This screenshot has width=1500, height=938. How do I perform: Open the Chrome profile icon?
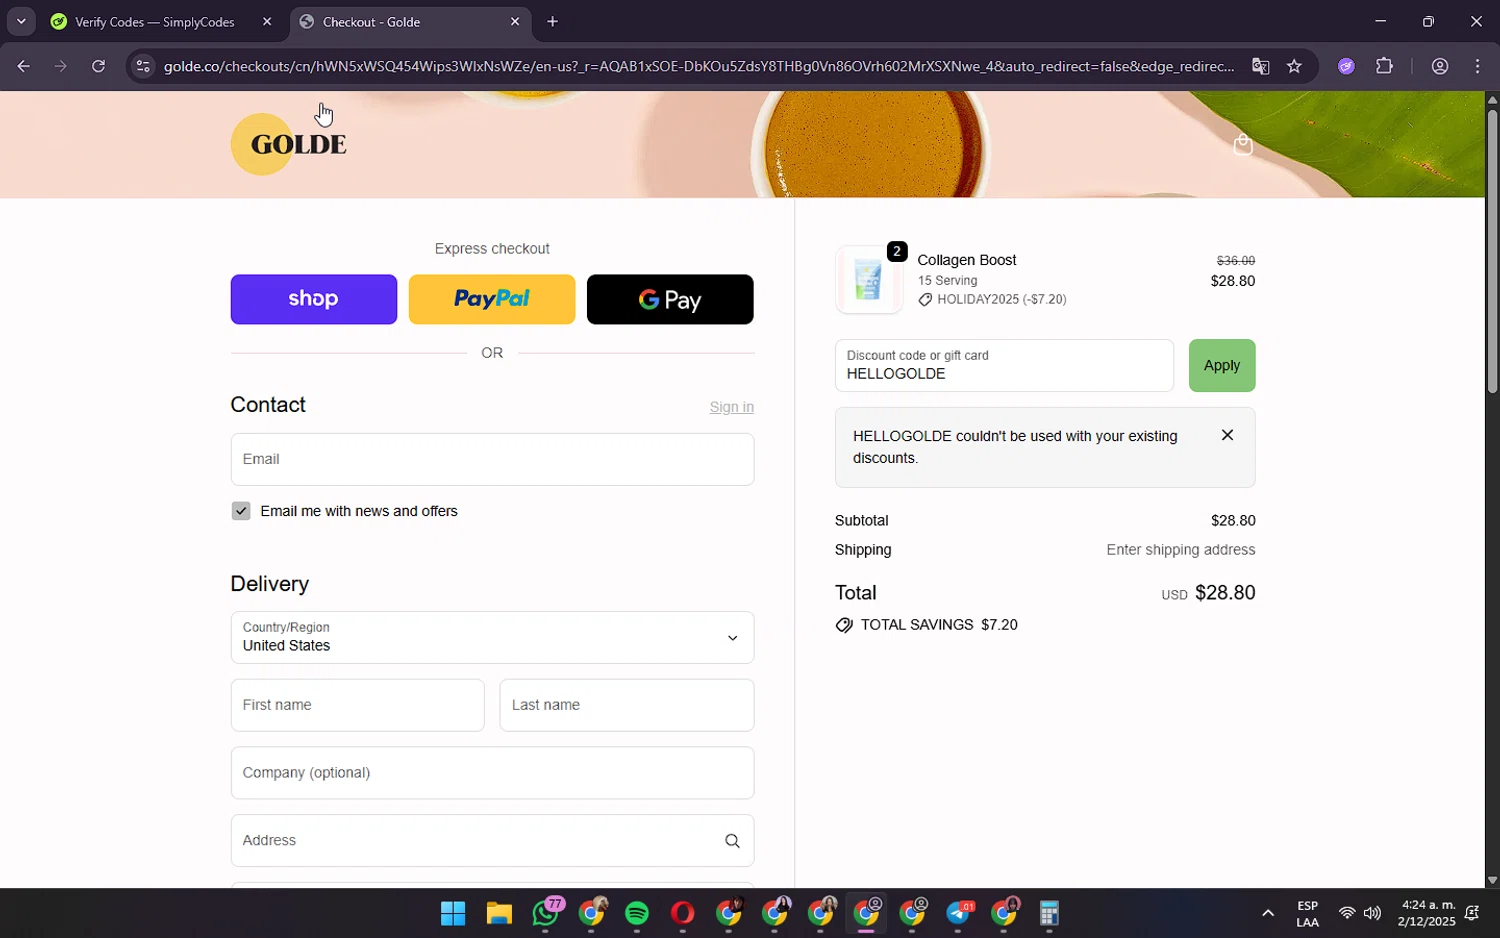tap(1440, 67)
